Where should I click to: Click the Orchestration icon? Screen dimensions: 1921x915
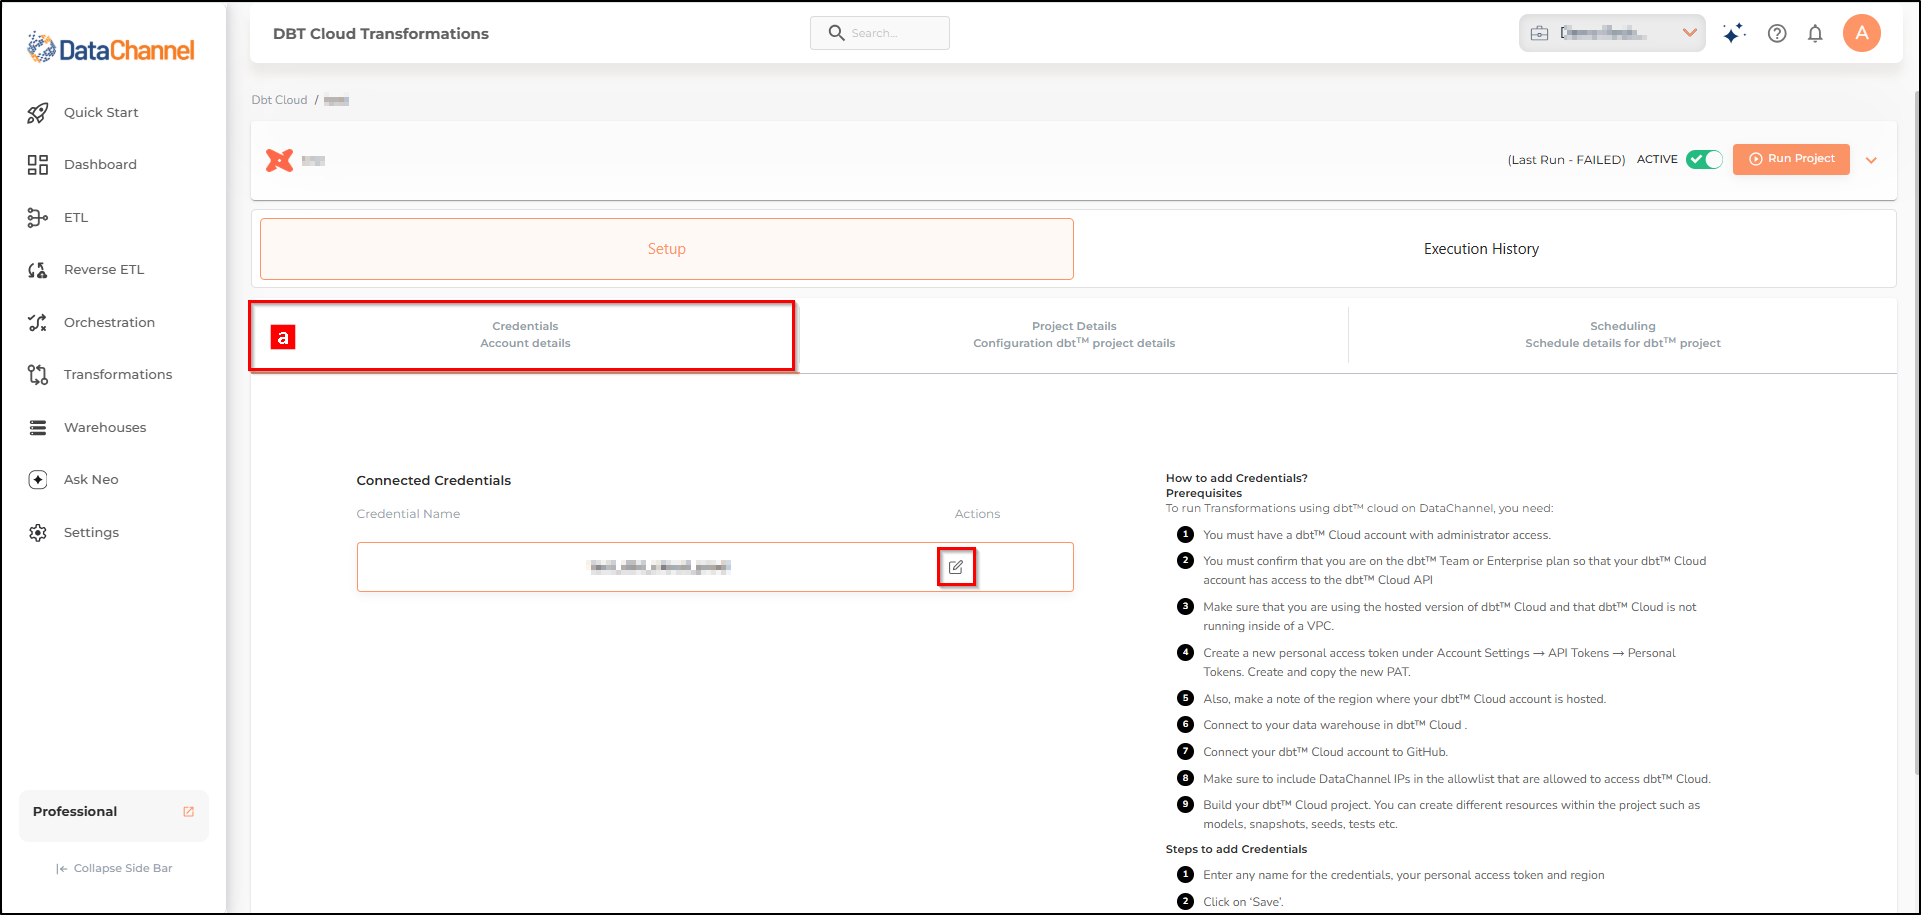point(38,323)
